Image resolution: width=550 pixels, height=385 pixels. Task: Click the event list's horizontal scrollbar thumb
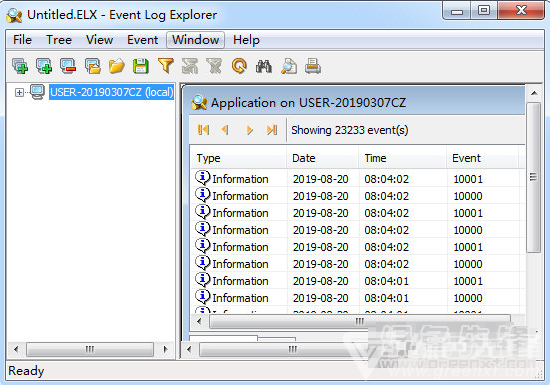(x=360, y=321)
